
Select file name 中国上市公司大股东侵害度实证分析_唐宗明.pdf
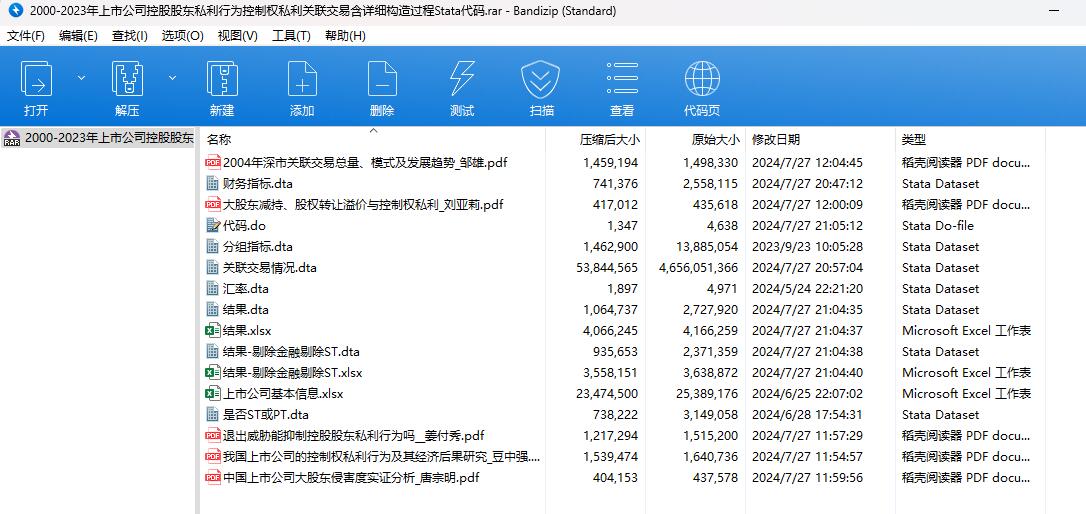351,478
